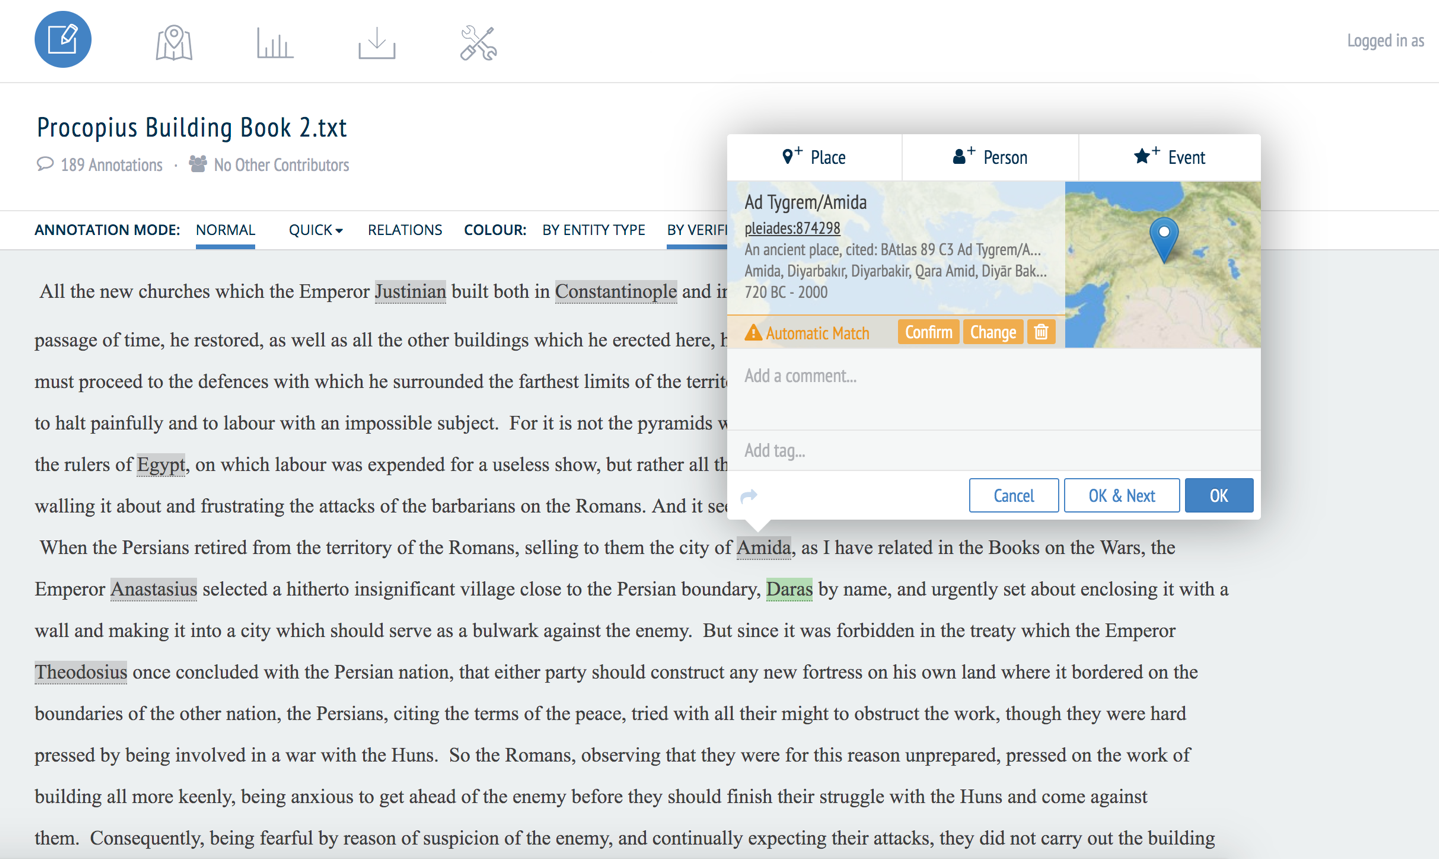Open the settings tools icon
The image size is (1439, 859).
(x=478, y=43)
